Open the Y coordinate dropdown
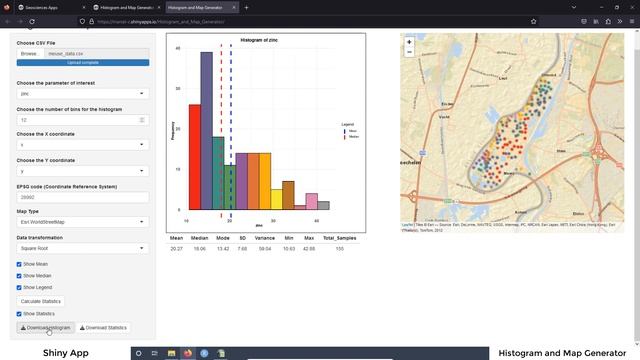 [x=83, y=171]
